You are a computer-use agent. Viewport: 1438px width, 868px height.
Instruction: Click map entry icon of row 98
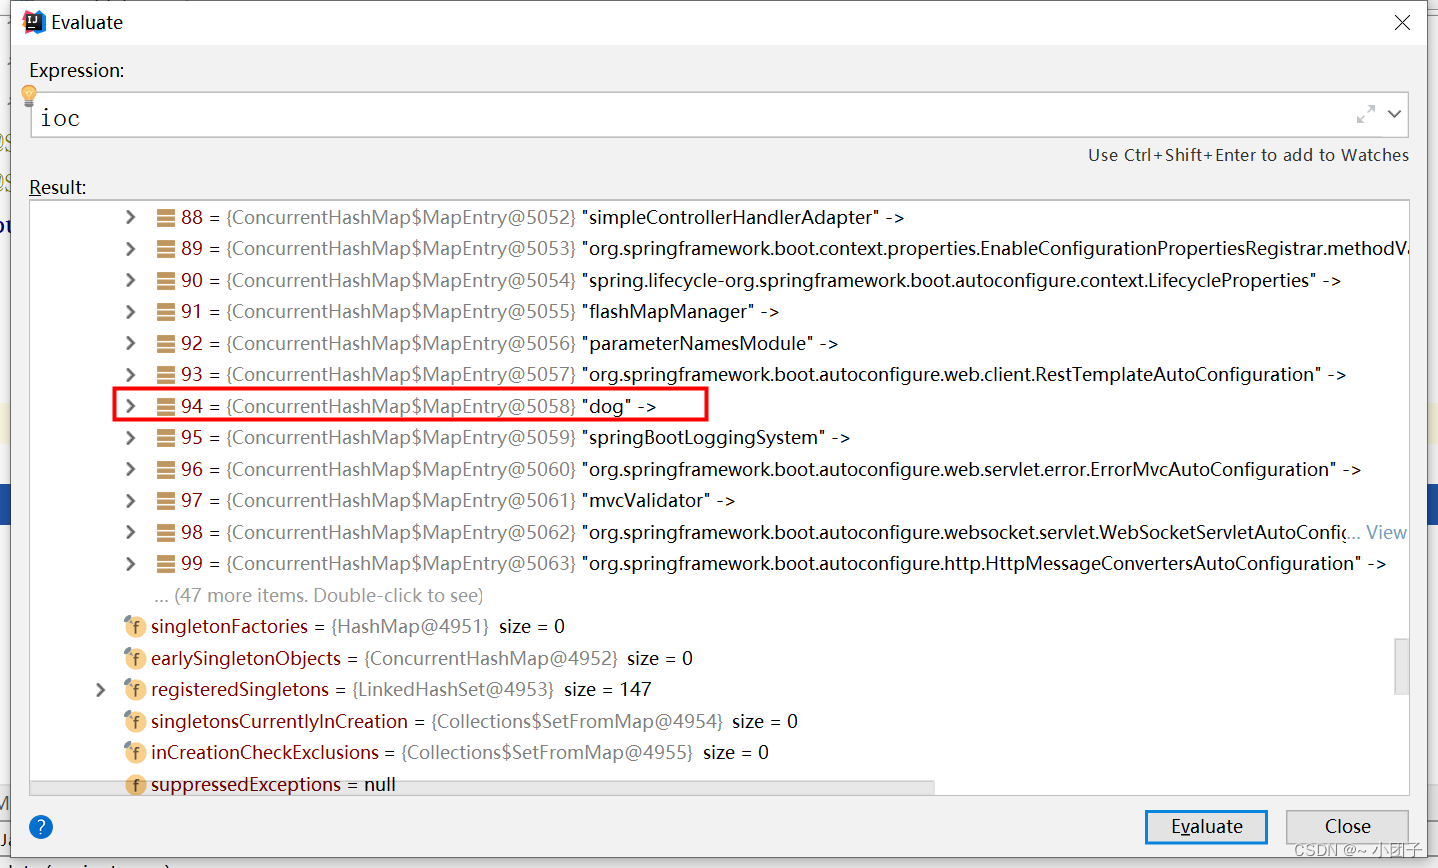pos(166,532)
